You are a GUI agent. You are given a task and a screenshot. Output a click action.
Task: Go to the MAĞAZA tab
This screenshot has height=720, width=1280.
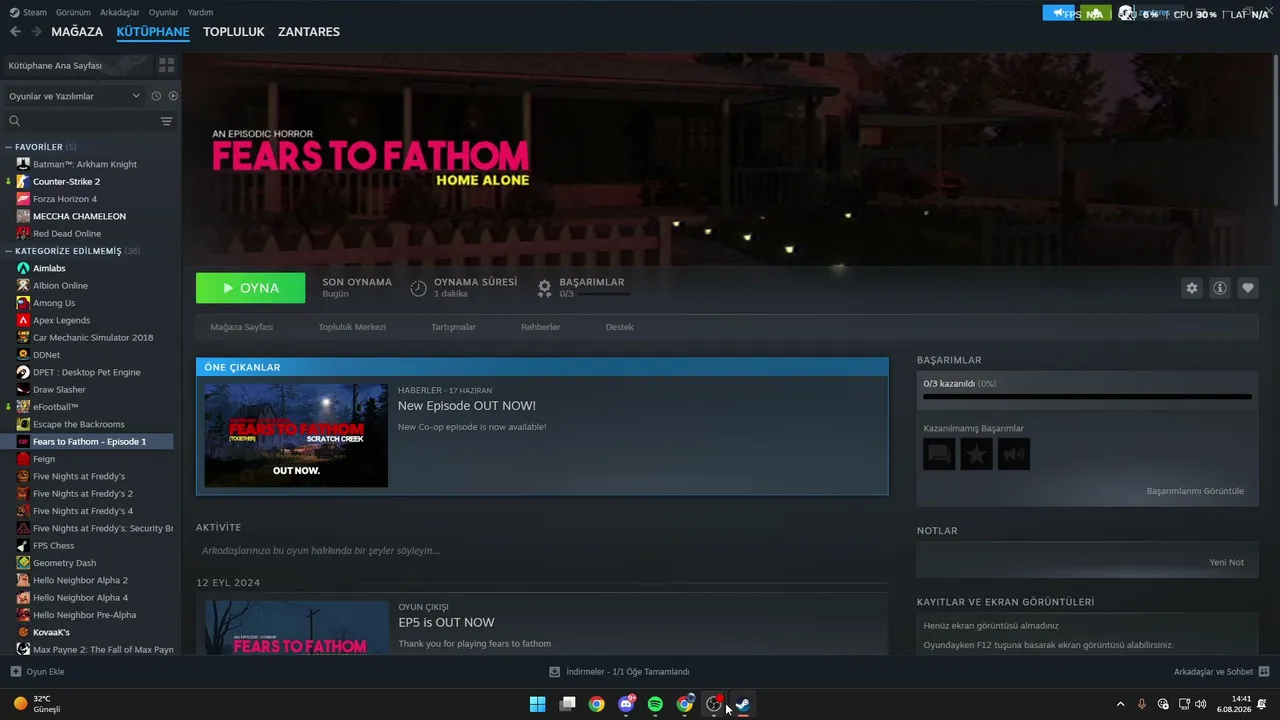[x=77, y=32]
